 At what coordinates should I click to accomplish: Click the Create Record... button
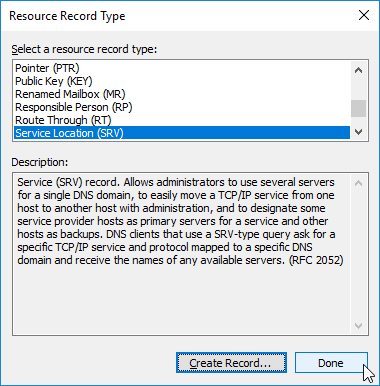231,363
